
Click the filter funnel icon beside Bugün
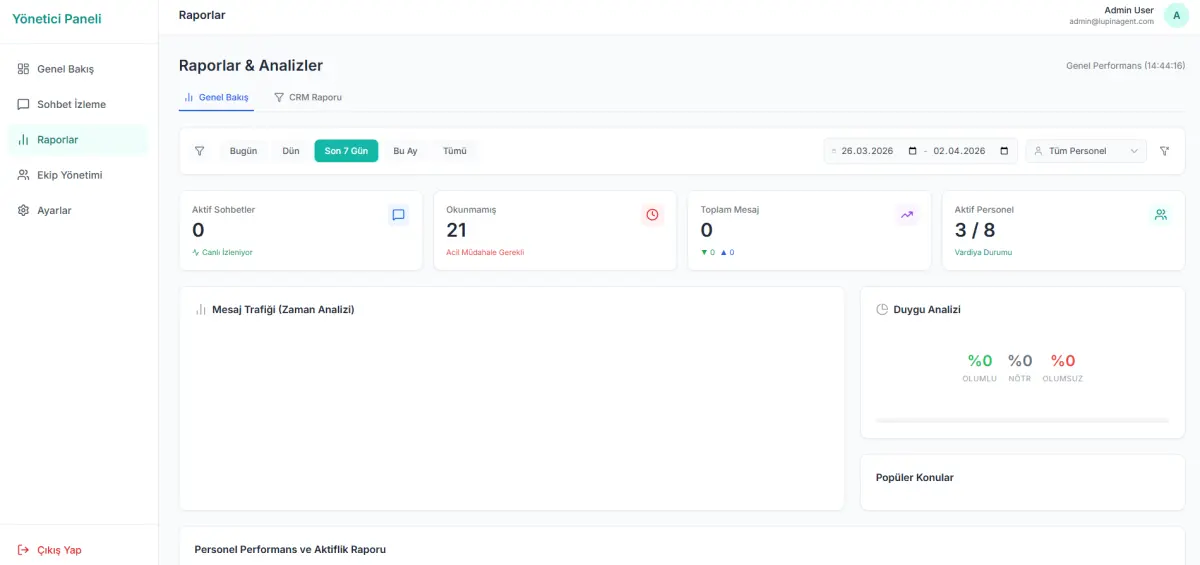pyautogui.click(x=199, y=151)
